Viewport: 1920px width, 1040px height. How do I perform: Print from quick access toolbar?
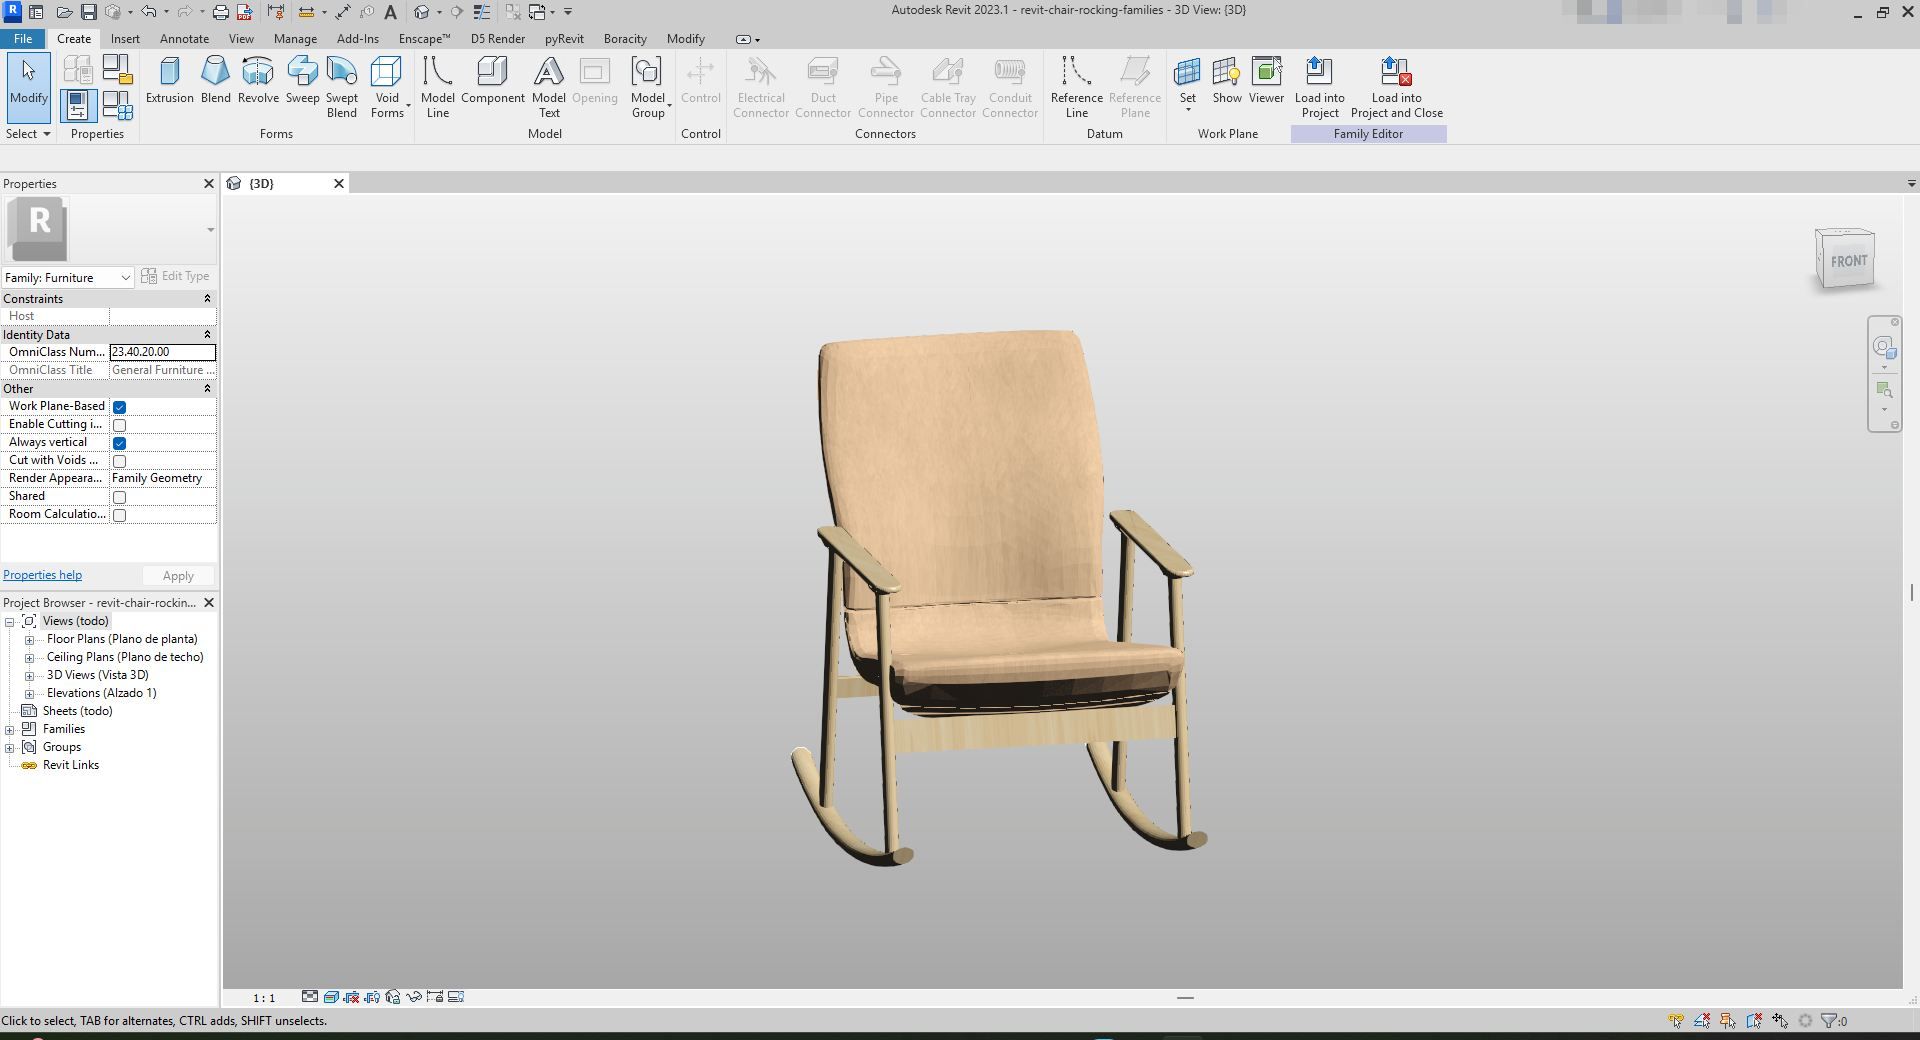(x=221, y=12)
